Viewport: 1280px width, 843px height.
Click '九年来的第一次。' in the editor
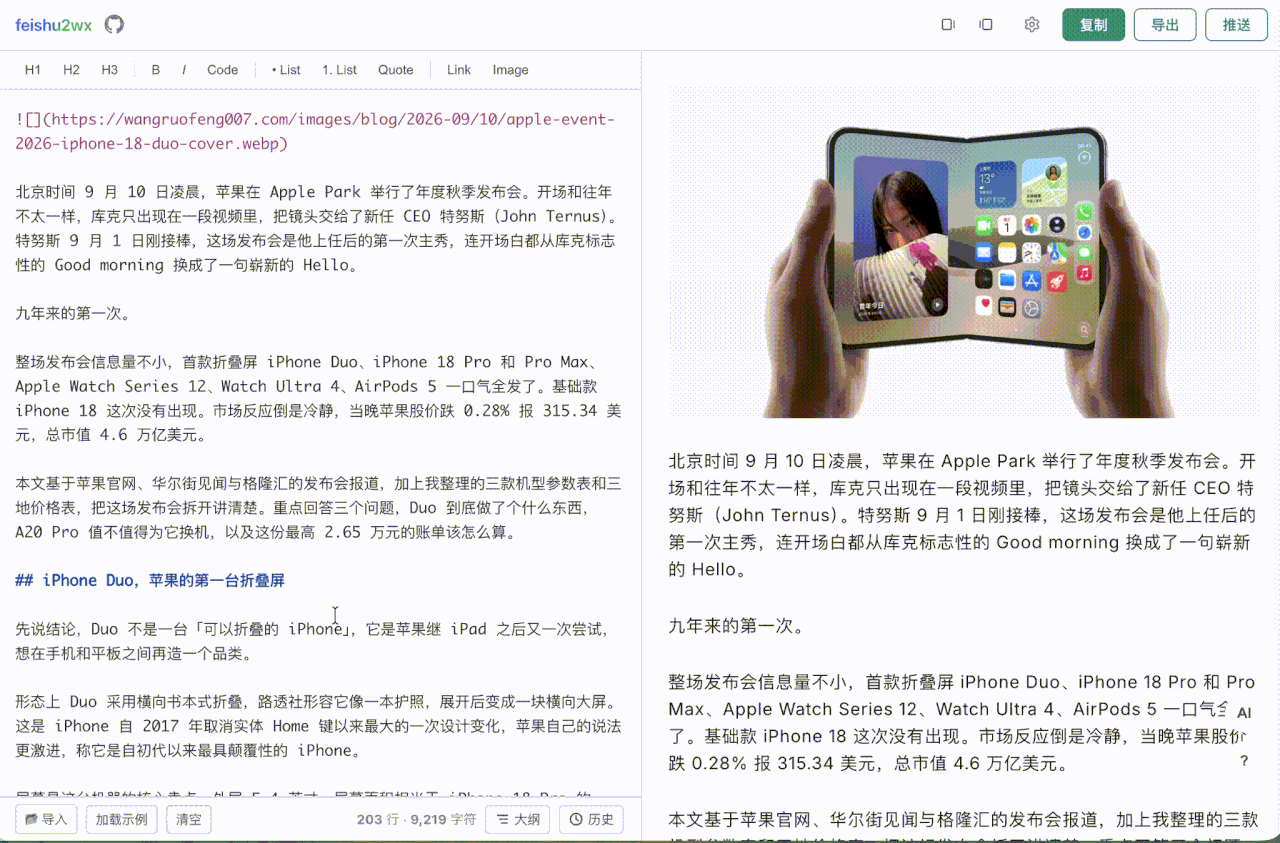click(x=73, y=313)
